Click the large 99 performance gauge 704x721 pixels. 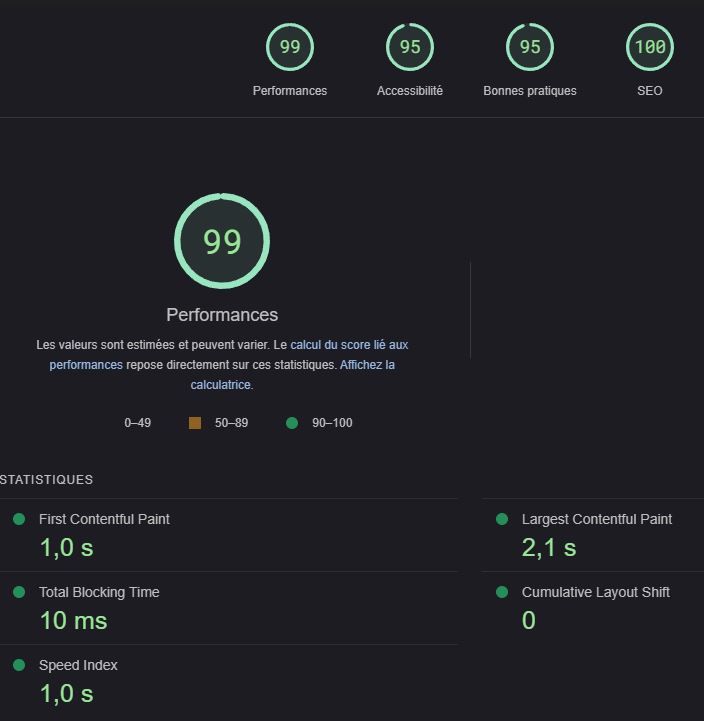[222, 241]
